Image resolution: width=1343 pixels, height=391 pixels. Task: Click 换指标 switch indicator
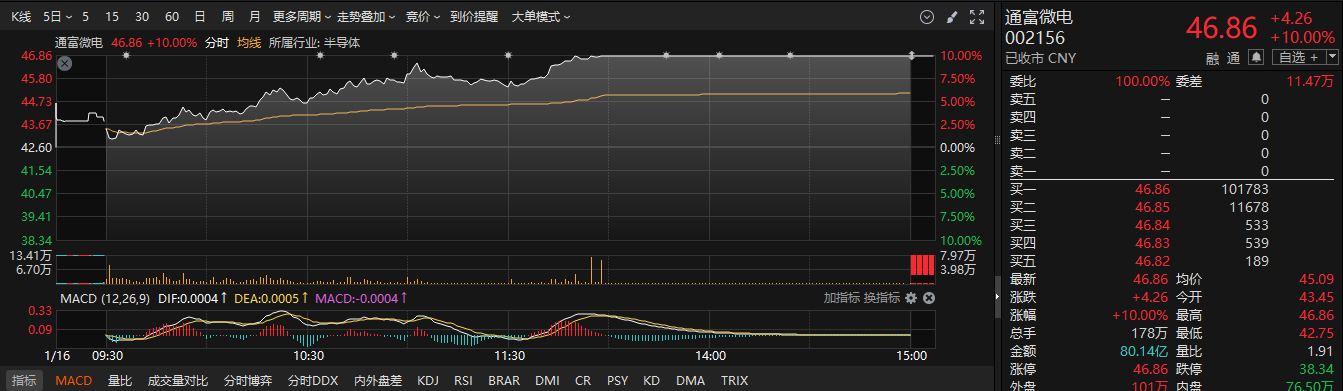881,298
